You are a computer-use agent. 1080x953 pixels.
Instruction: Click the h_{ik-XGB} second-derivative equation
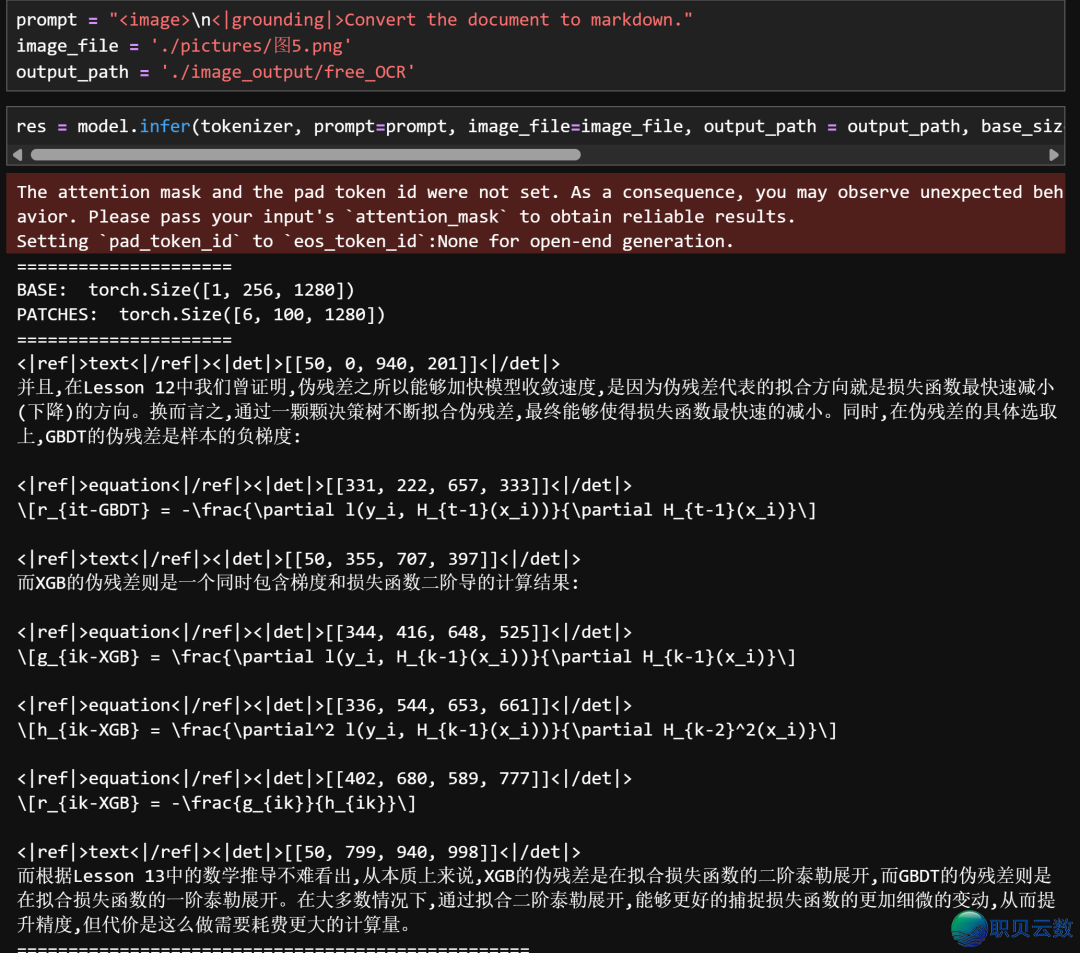point(430,729)
